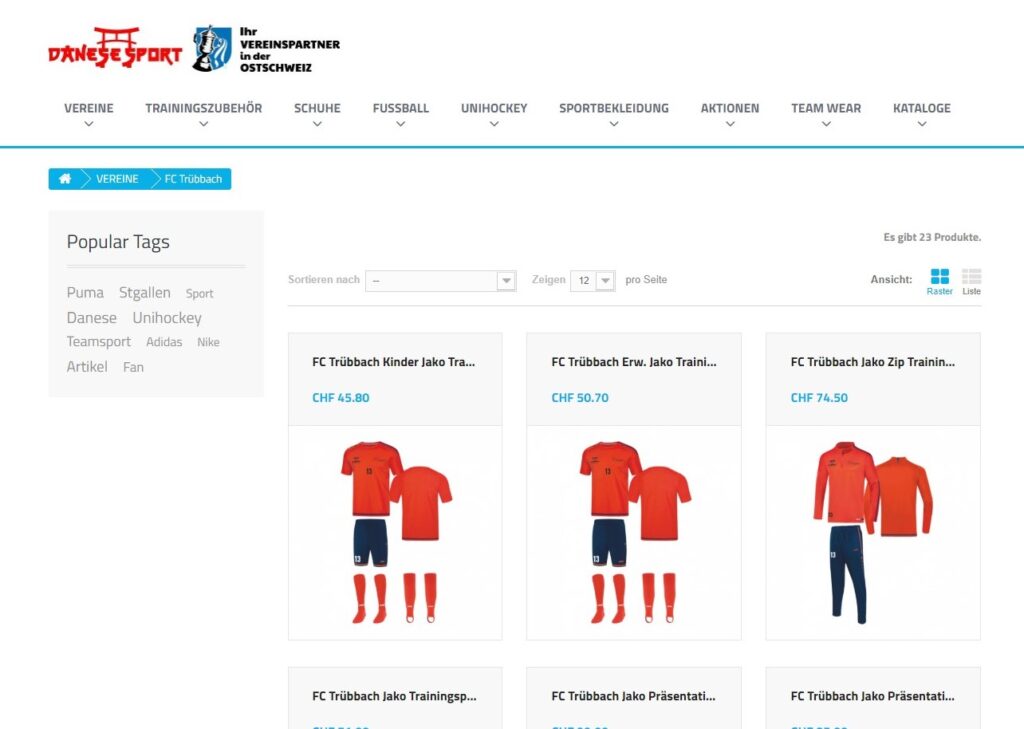
Task: Select the Fan tag
Action: [133, 367]
